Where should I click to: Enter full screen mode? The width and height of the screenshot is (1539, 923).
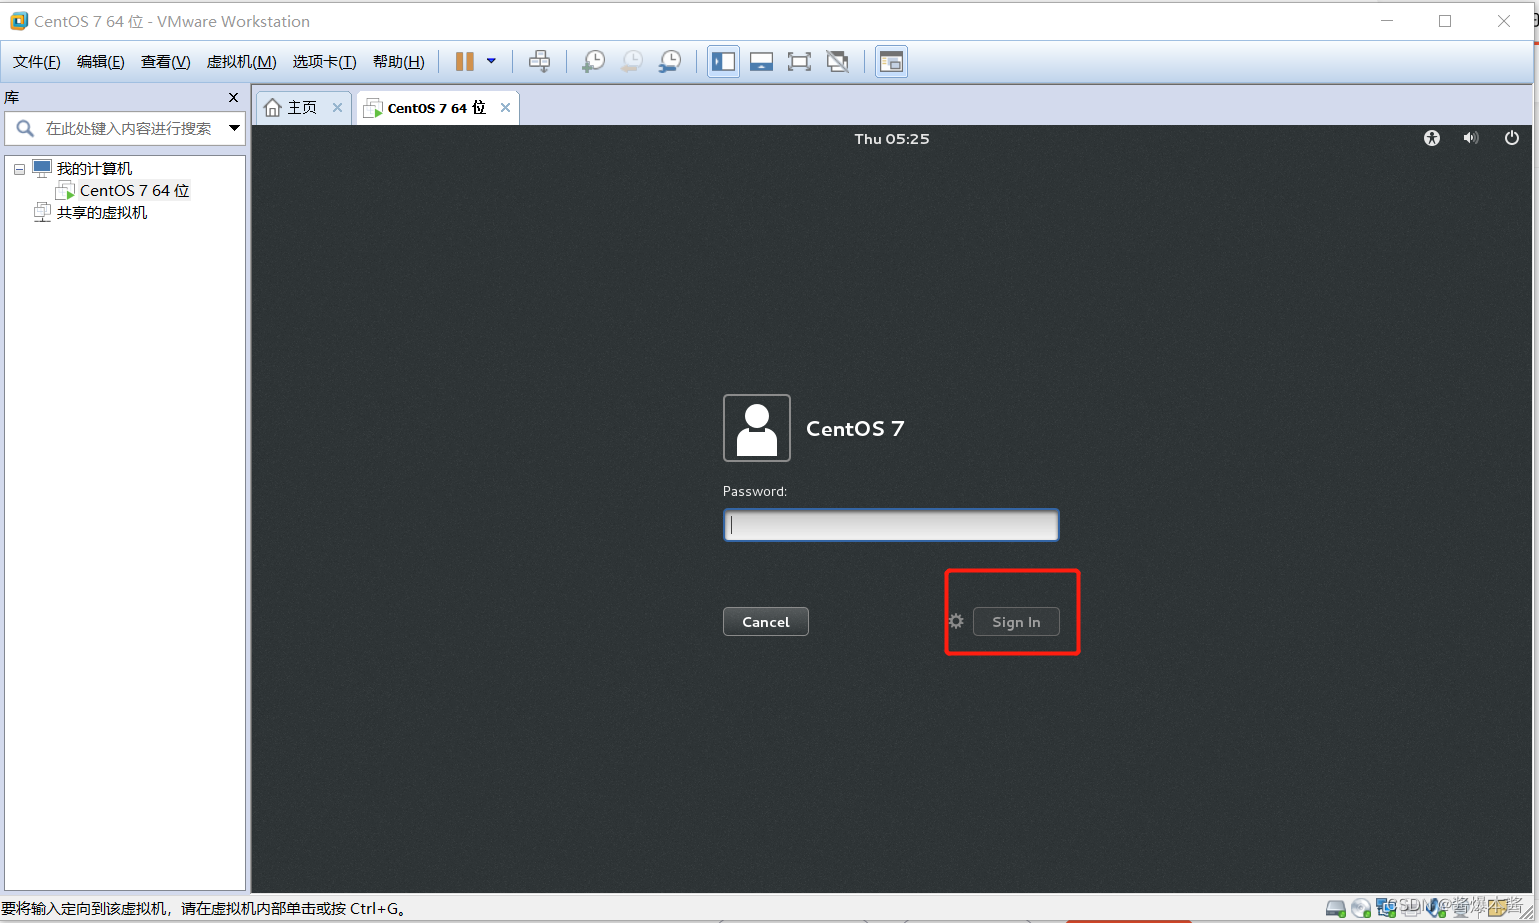tap(799, 61)
